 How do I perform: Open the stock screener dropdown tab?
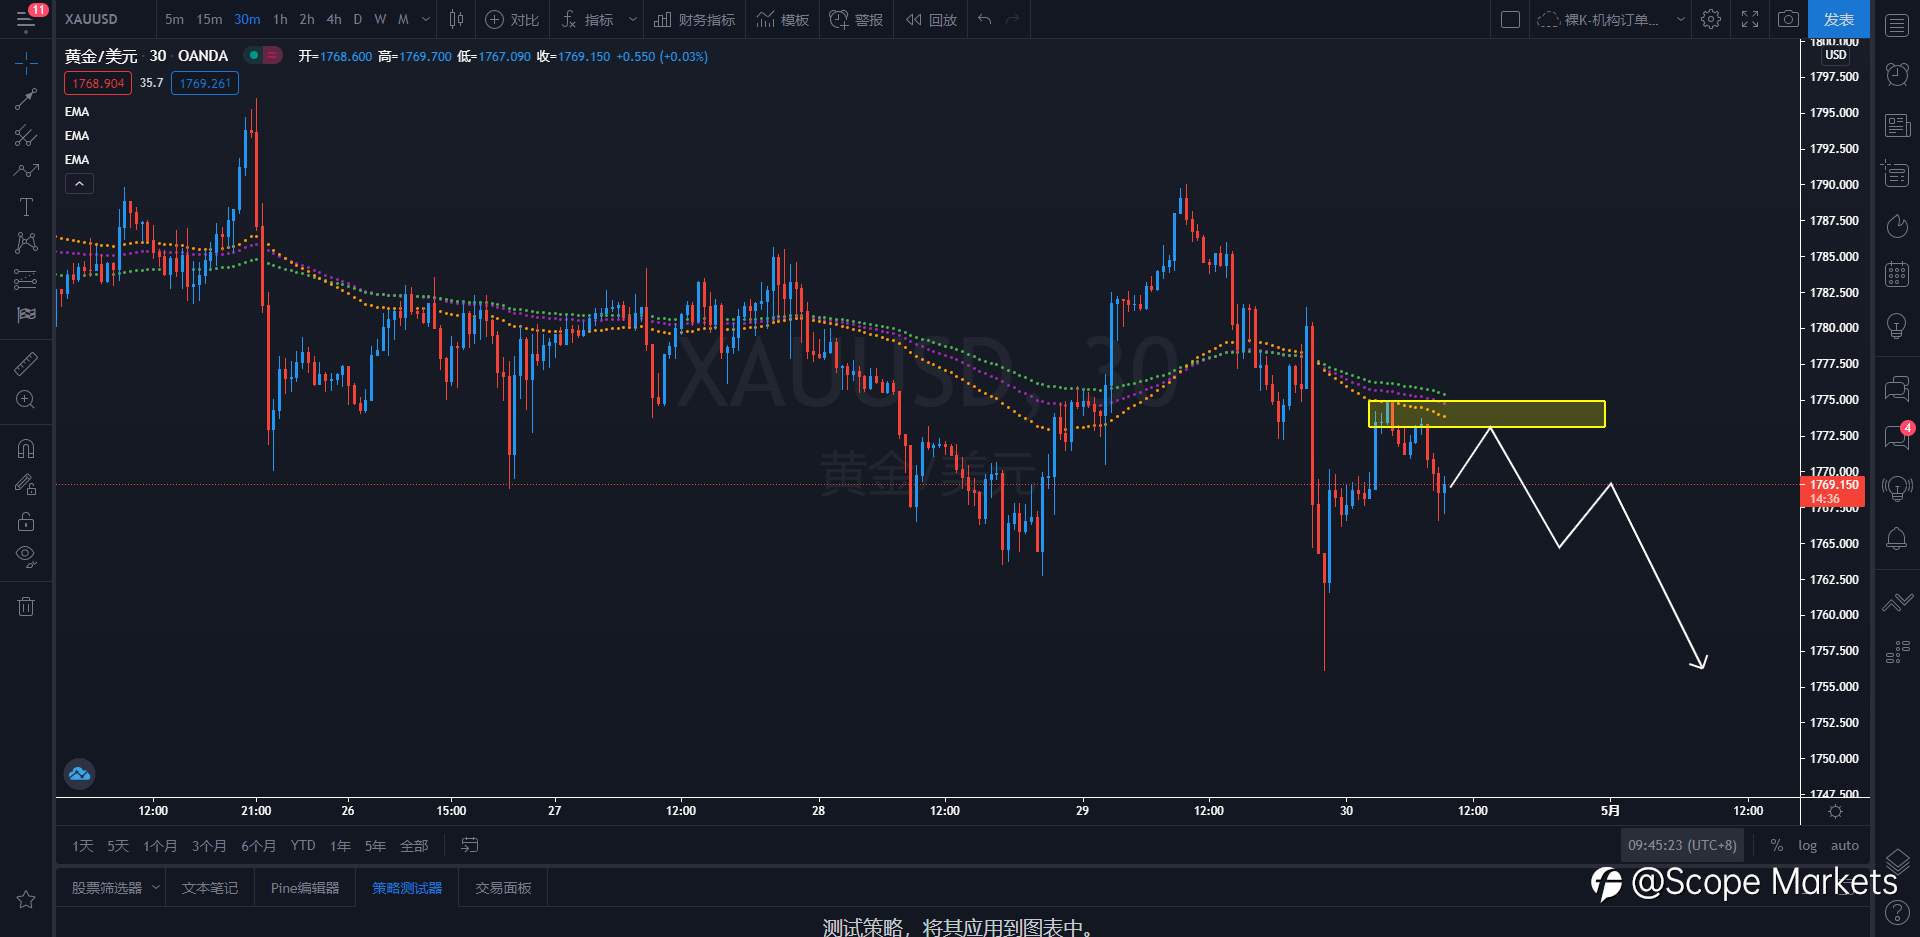click(114, 888)
